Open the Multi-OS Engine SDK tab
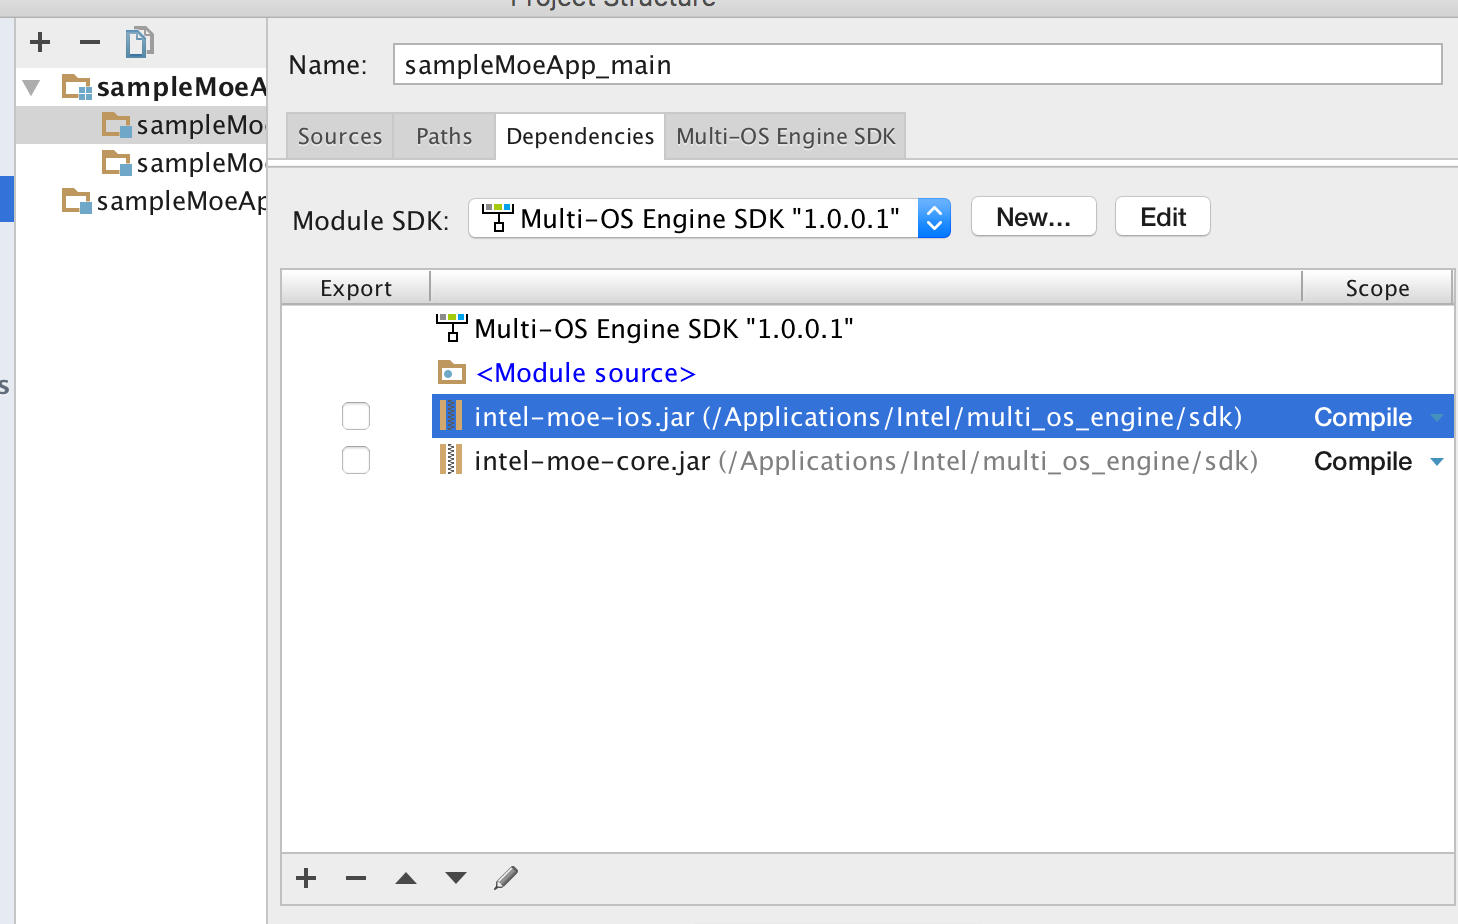This screenshot has width=1458, height=924. [786, 136]
